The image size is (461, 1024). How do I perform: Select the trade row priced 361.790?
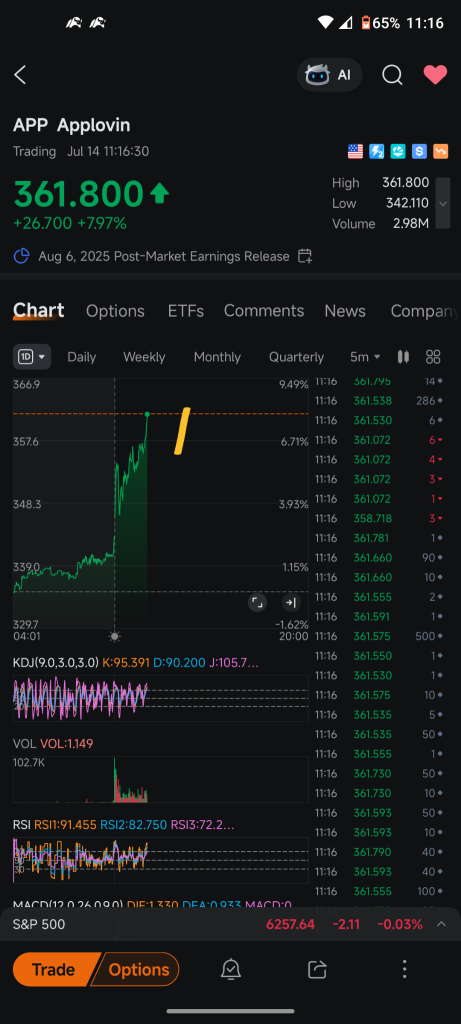click(380, 852)
